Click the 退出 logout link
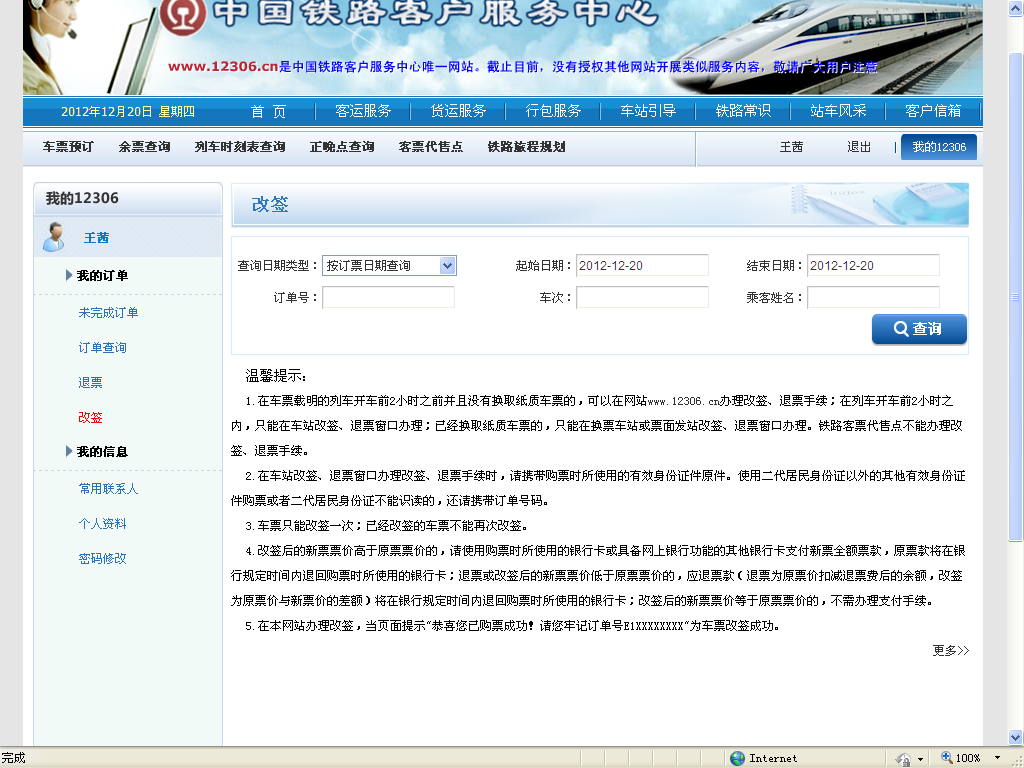 [859, 147]
